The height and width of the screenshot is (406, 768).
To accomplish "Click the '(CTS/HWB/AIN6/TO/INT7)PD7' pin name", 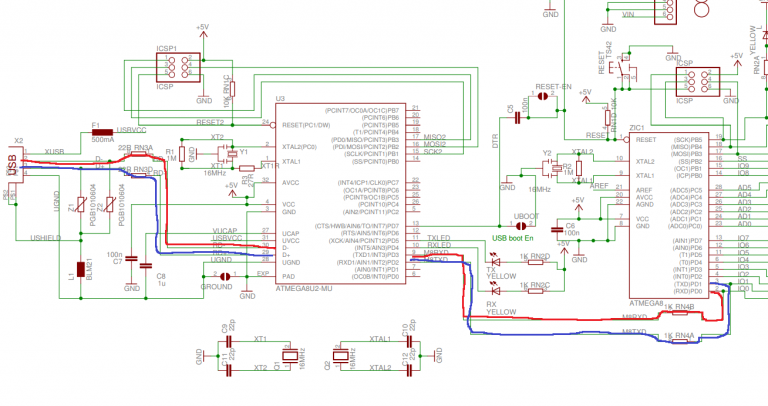I will [357, 226].
